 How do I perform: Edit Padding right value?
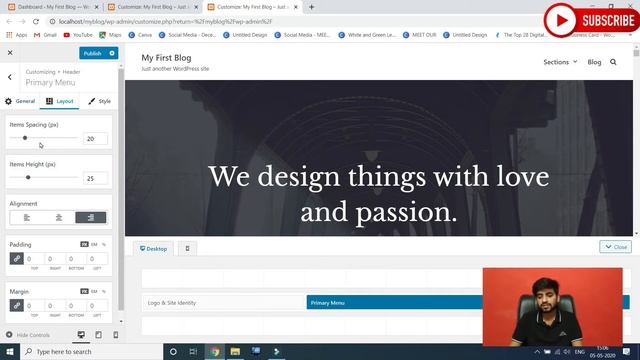(x=55, y=259)
